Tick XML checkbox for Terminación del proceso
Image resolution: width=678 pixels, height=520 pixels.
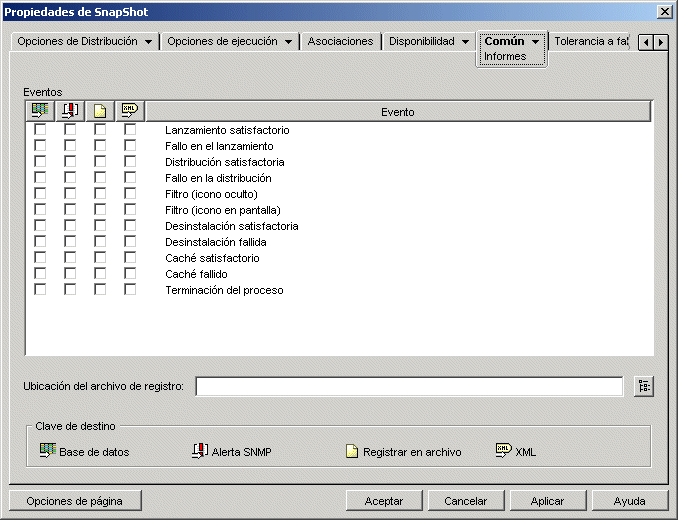pos(130,290)
